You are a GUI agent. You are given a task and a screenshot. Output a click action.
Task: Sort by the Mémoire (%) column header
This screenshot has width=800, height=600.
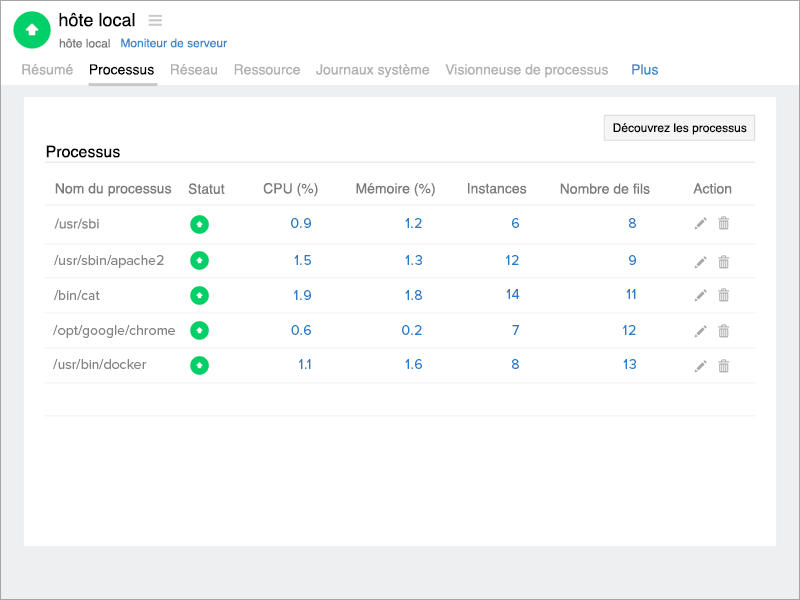[395, 189]
